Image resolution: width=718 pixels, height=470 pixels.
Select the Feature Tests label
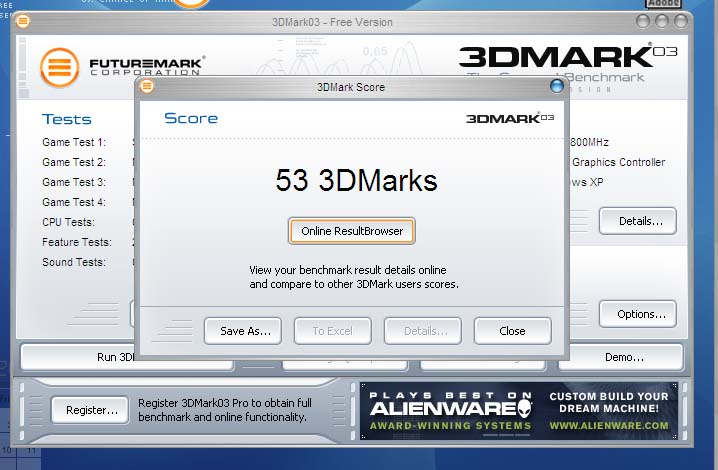[x=76, y=242]
